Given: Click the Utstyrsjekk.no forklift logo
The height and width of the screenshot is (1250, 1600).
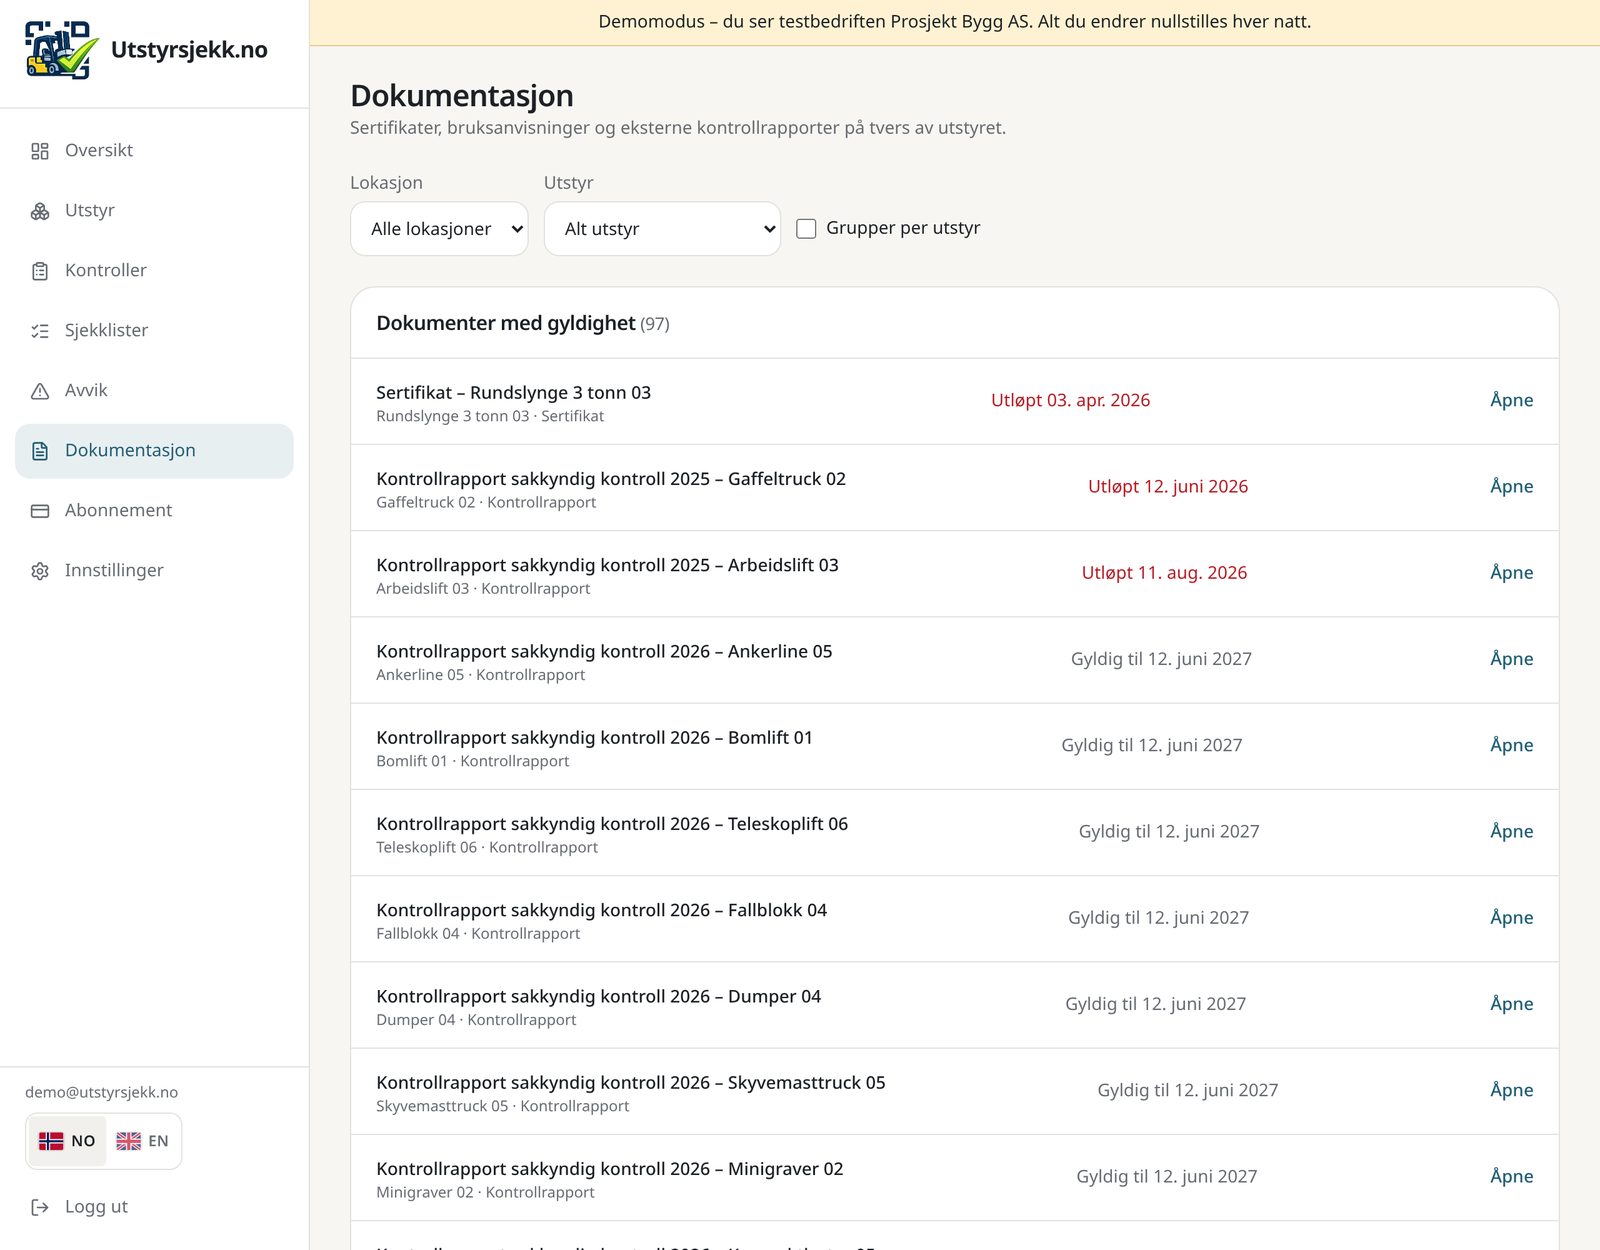Looking at the screenshot, I should click(x=62, y=50).
